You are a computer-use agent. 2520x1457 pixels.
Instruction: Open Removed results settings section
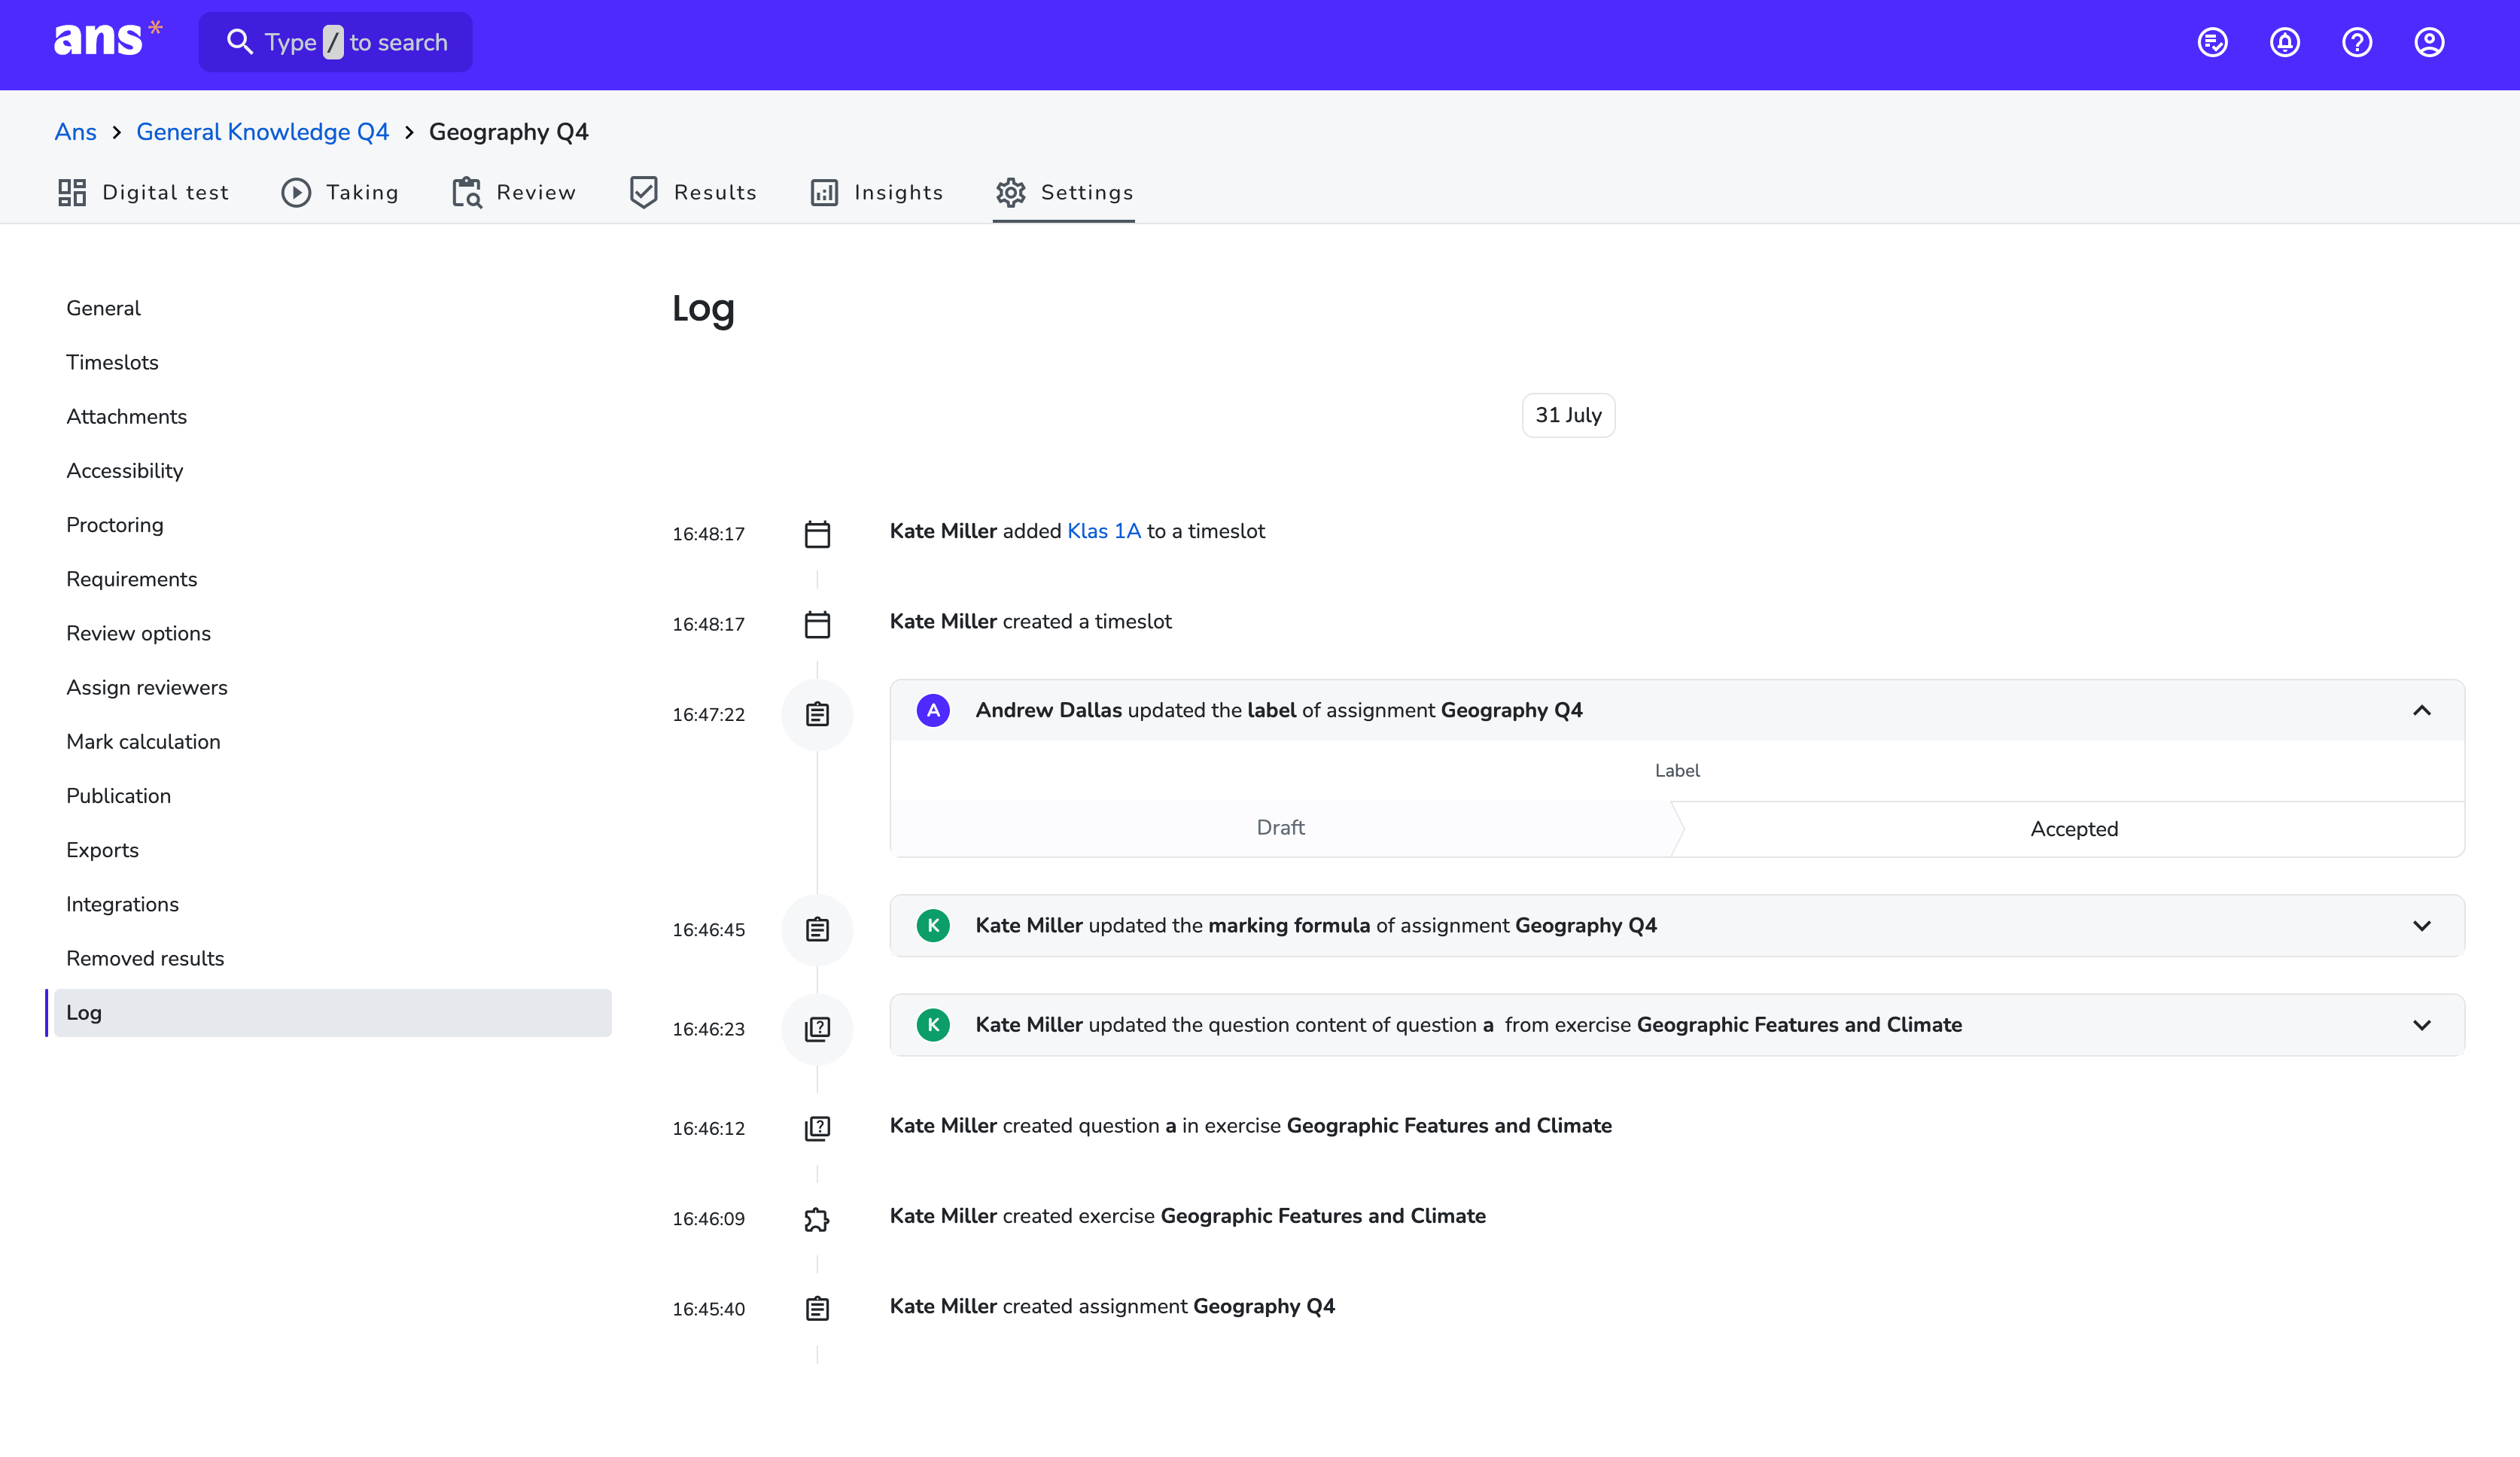pos(145,958)
